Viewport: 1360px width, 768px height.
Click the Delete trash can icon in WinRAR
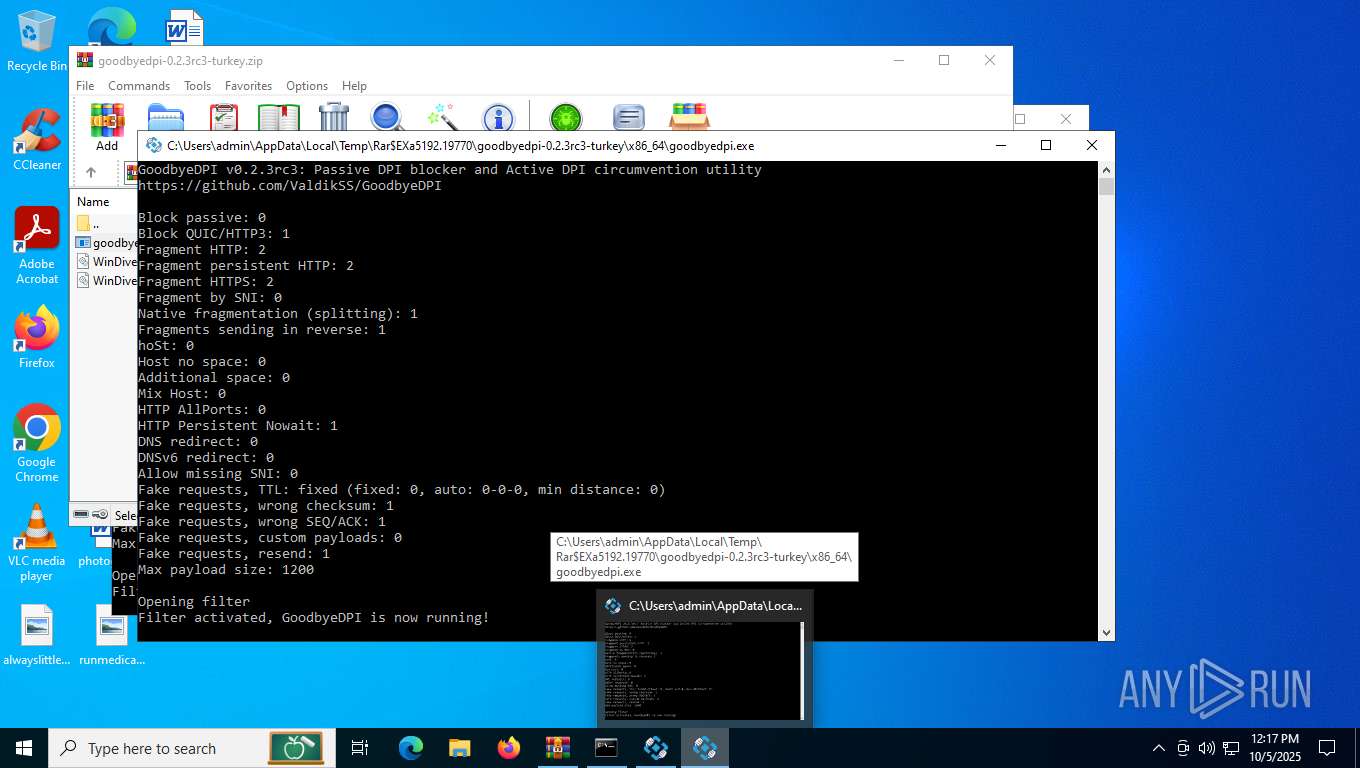click(x=334, y=118)
